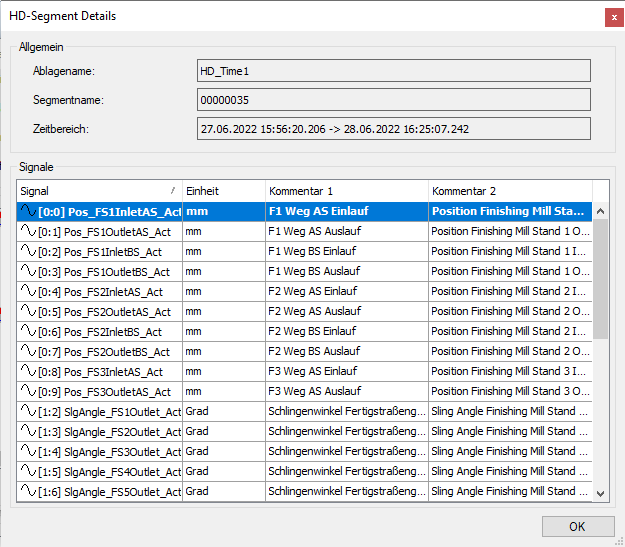Click the scrollbar down arrow in signal list
The image size is (625, 547).
[600, 492]
